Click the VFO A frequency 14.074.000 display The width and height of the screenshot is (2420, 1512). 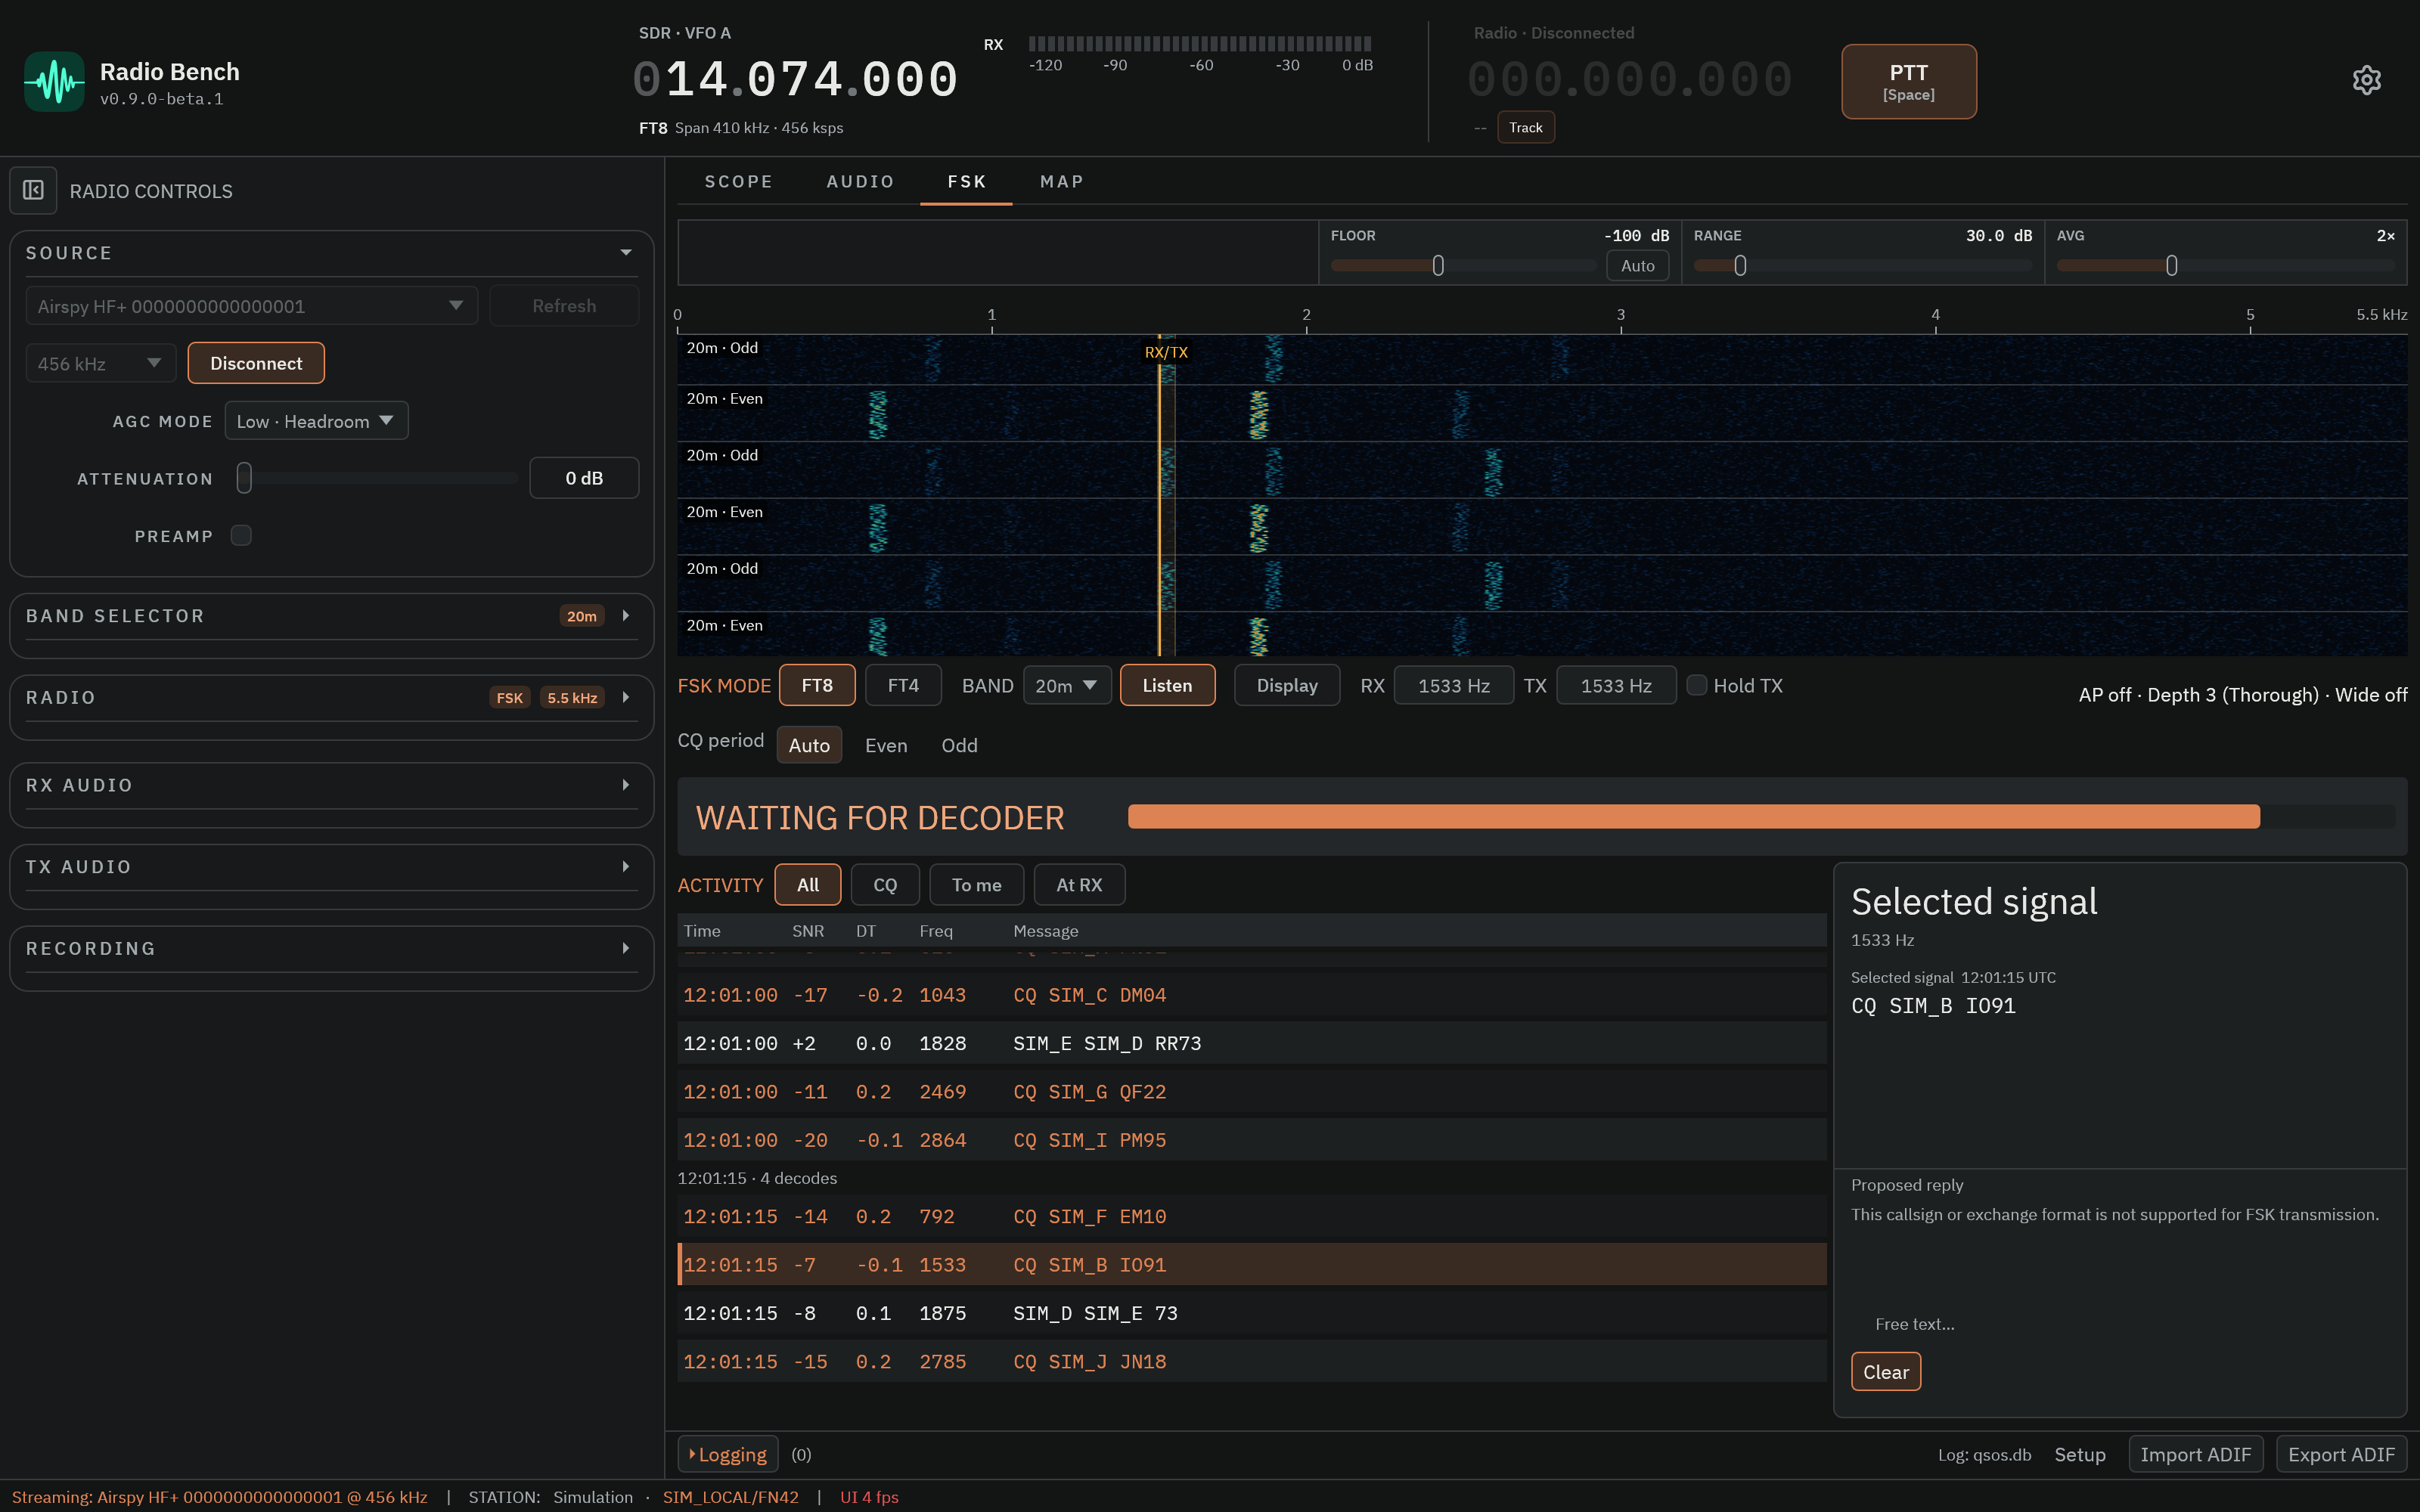pos(796,80)
